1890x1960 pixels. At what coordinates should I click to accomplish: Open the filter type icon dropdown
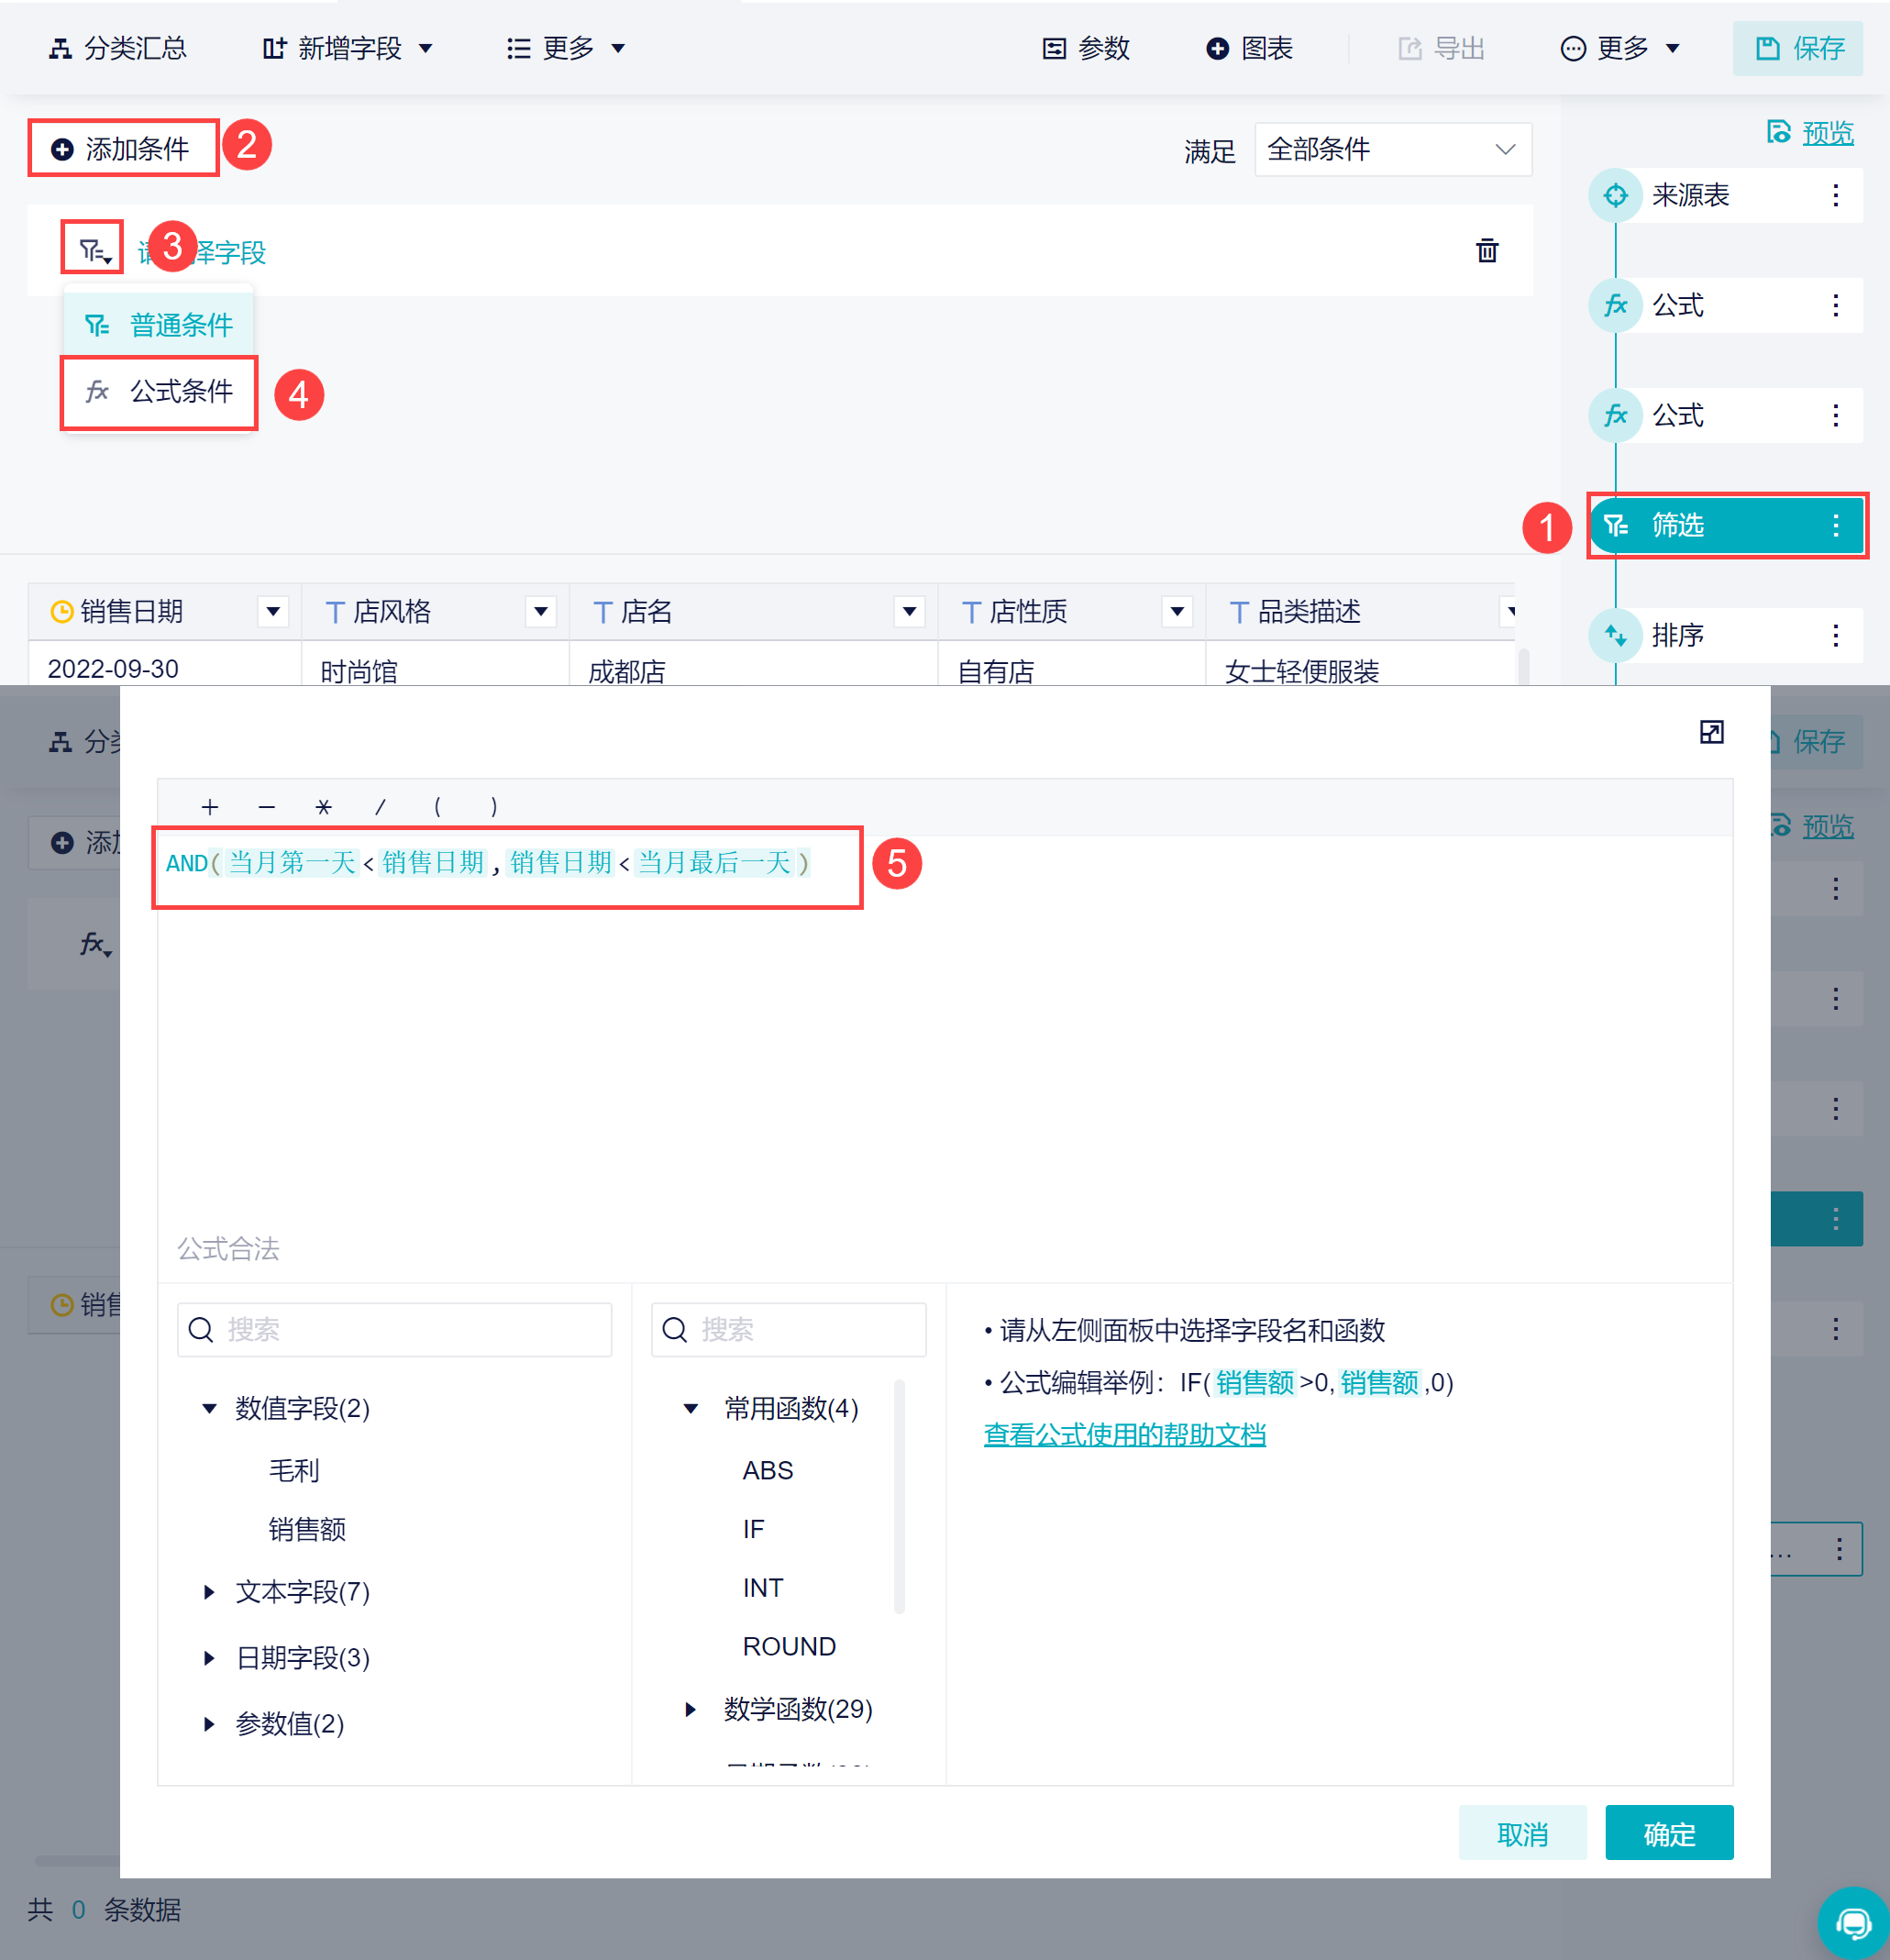tap(93, 249)
